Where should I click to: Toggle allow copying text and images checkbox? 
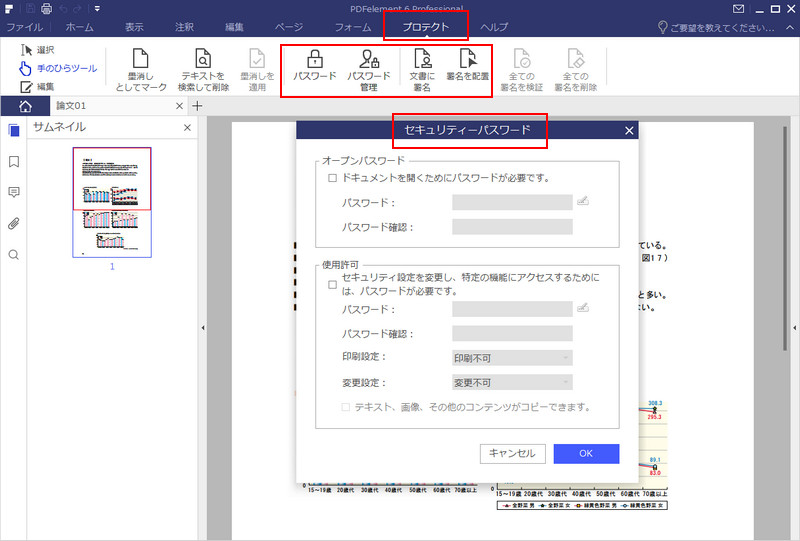click(346, 407)
